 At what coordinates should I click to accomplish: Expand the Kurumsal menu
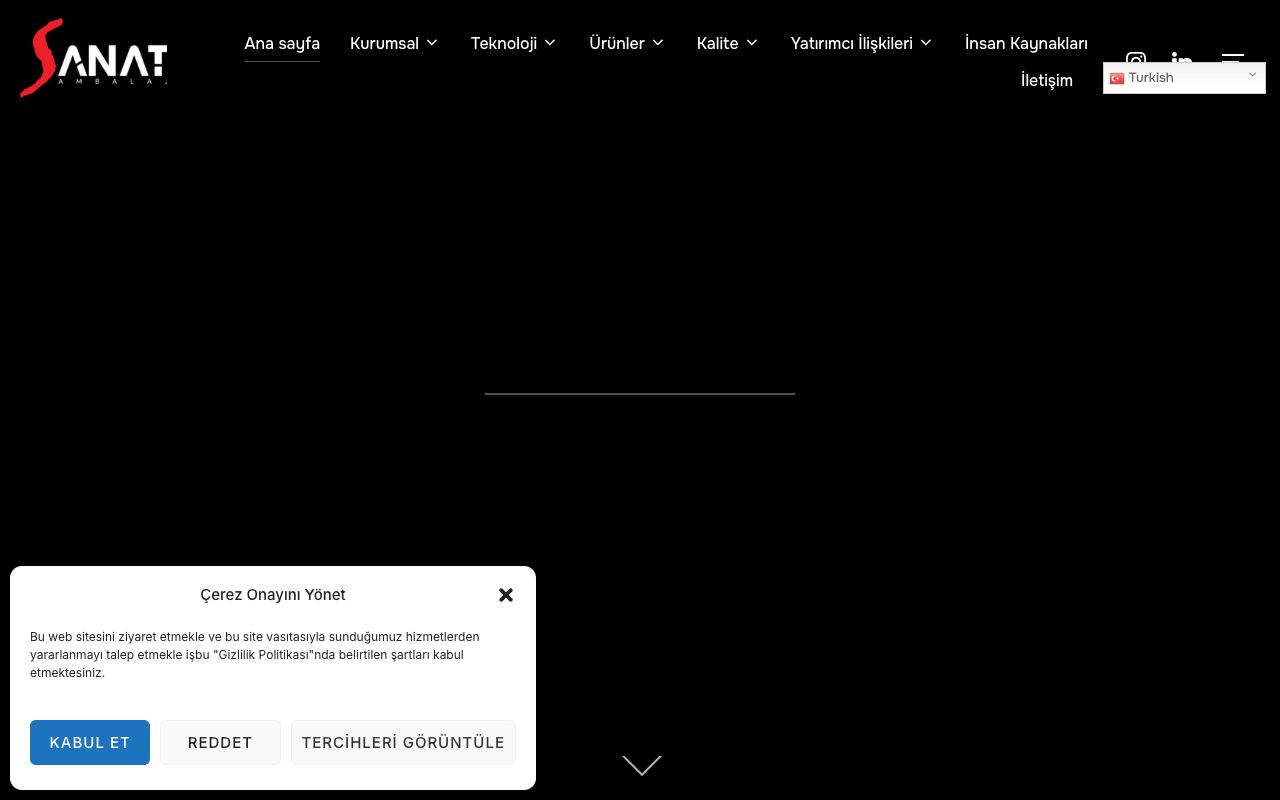[394, 43]
